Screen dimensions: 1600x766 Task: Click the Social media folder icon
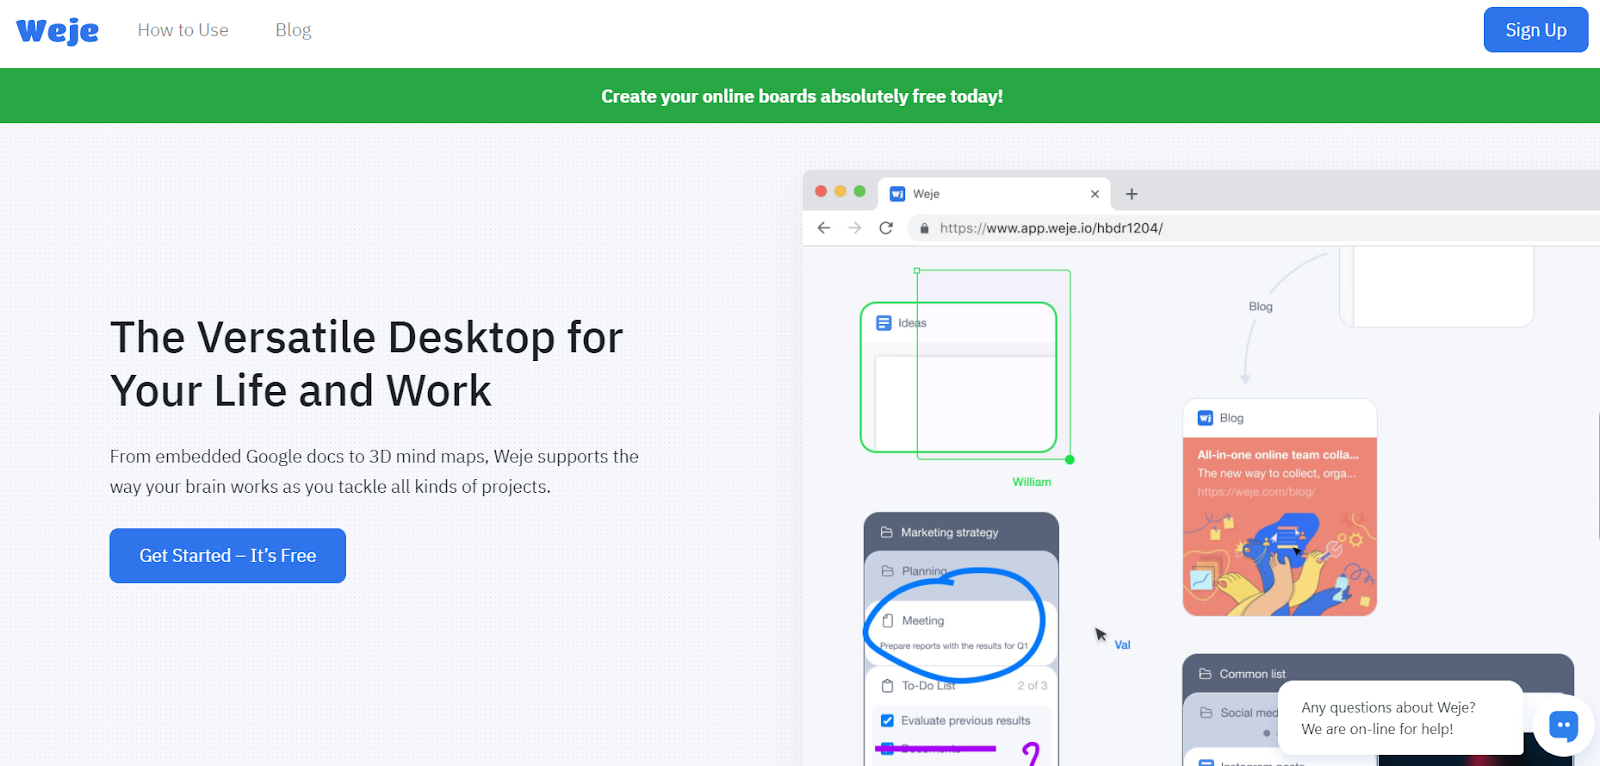pyautogui.click(x=1206, y=713)
